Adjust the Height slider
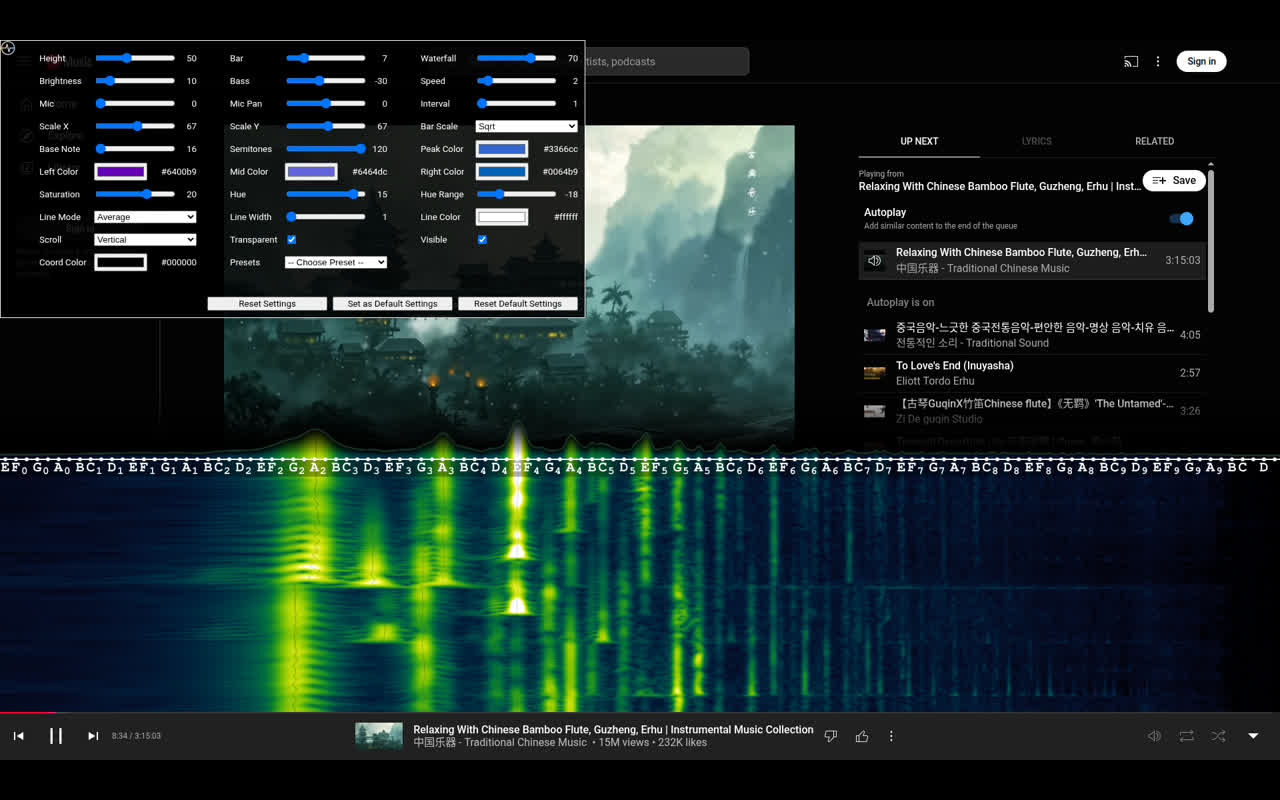Screen dimensions: 1280x800 135,58
